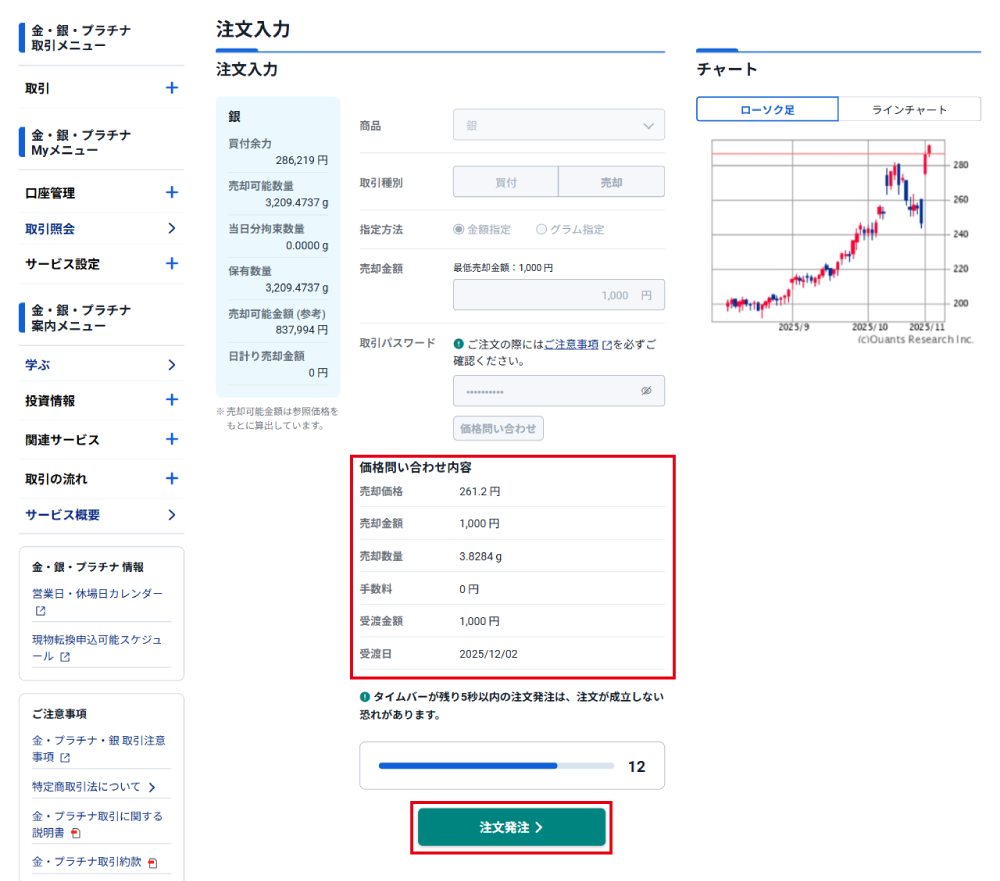Screen dimensions: 1000x881
Task: Select グラム指定 radio button
Action: click(542, 229)
